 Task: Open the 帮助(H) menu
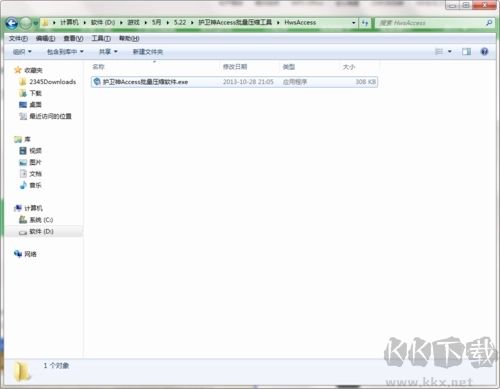coord(129,38)
